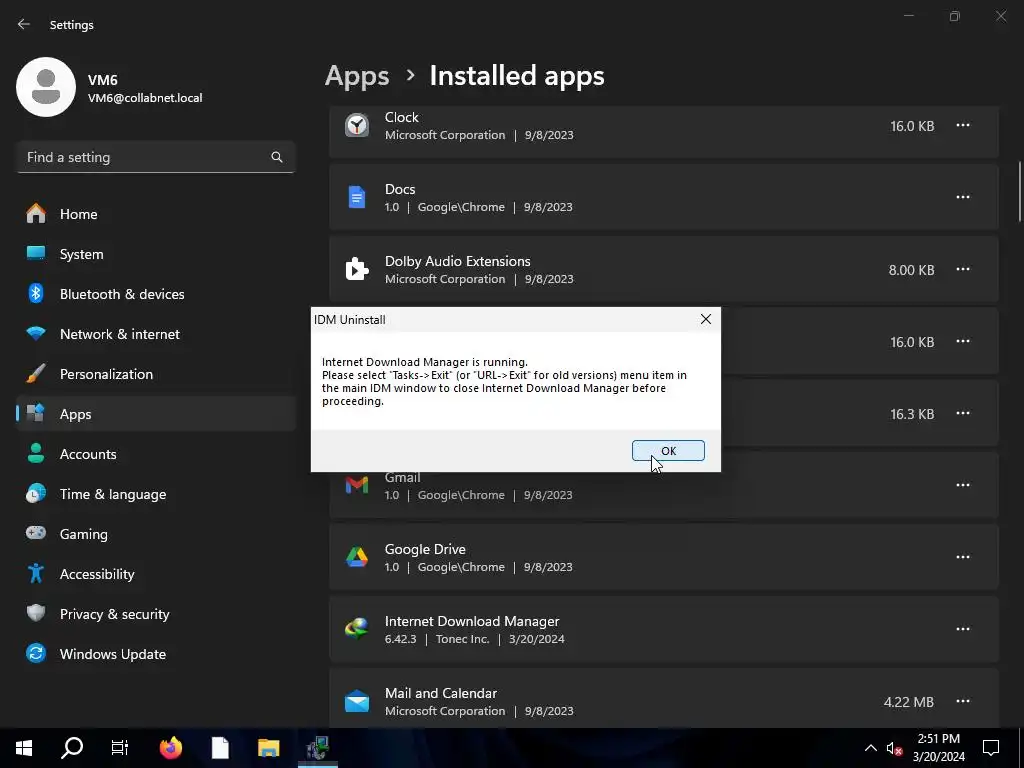Open Bluetooth & devices settings
Image resolution: width=1024 pixels, height=768 pixels.
coord(155,294)
